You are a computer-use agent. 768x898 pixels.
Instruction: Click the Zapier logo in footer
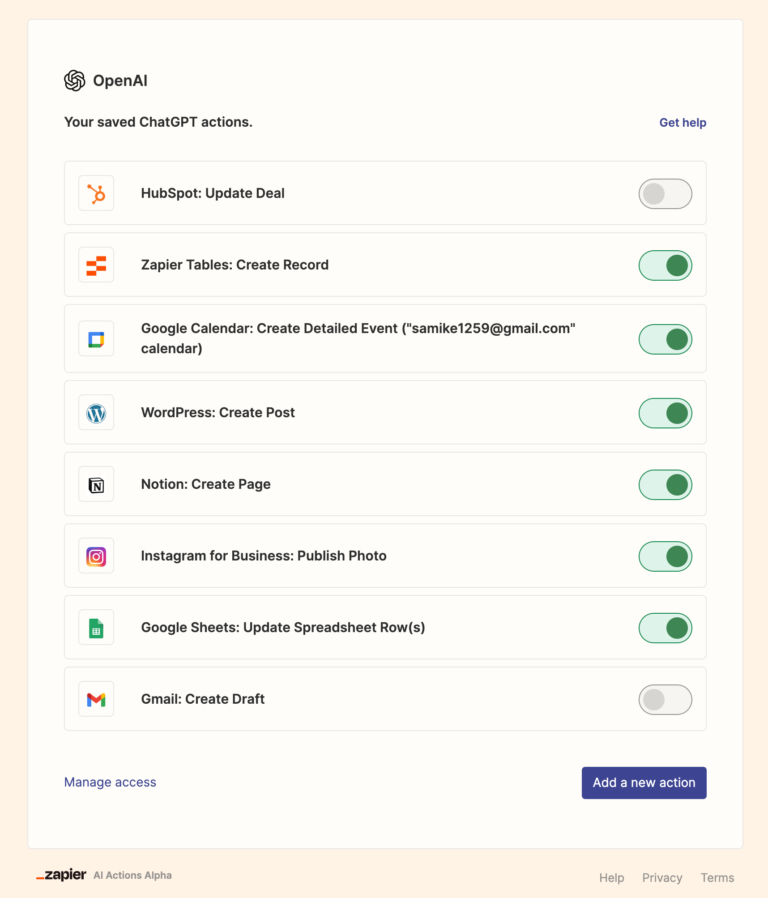click(61, 875)
